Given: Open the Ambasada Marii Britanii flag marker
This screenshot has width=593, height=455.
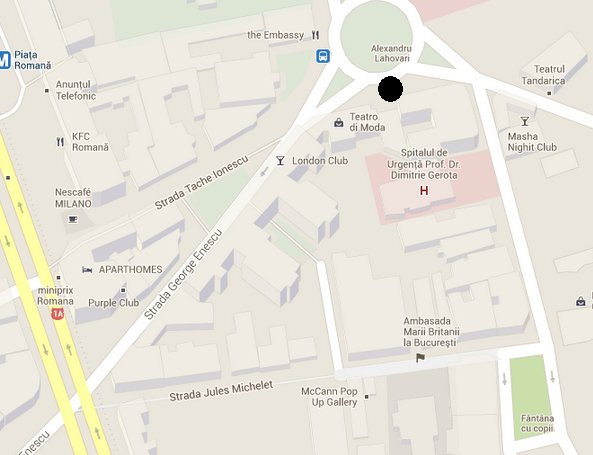Looking at the screenshot, I should [x=420, y=357].
